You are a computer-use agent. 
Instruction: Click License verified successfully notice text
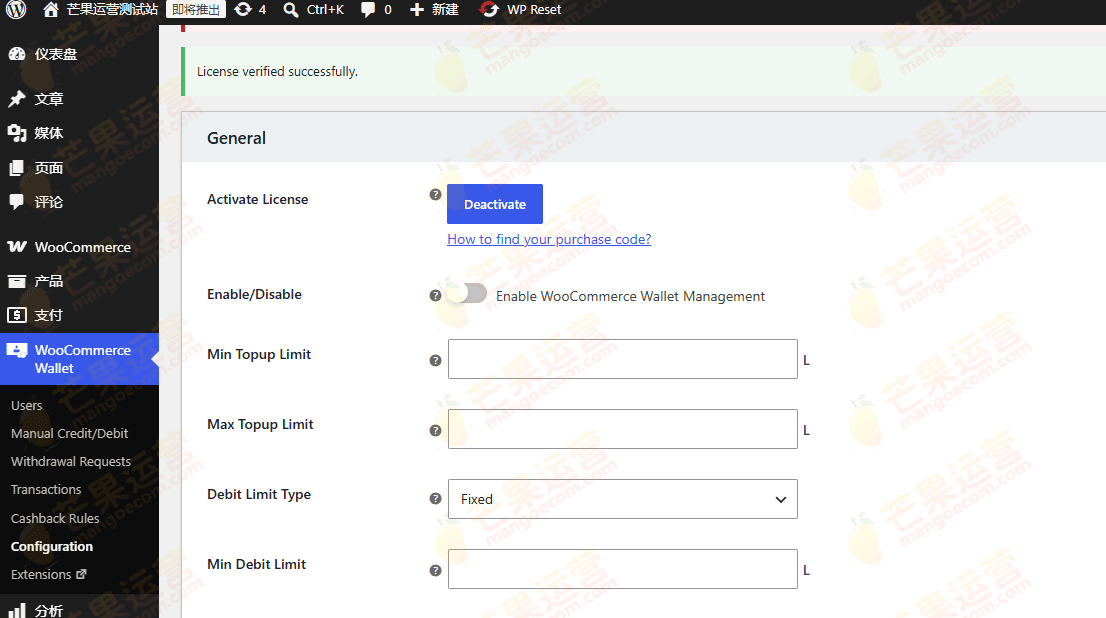pyautogui.click(x=277, y=71)
